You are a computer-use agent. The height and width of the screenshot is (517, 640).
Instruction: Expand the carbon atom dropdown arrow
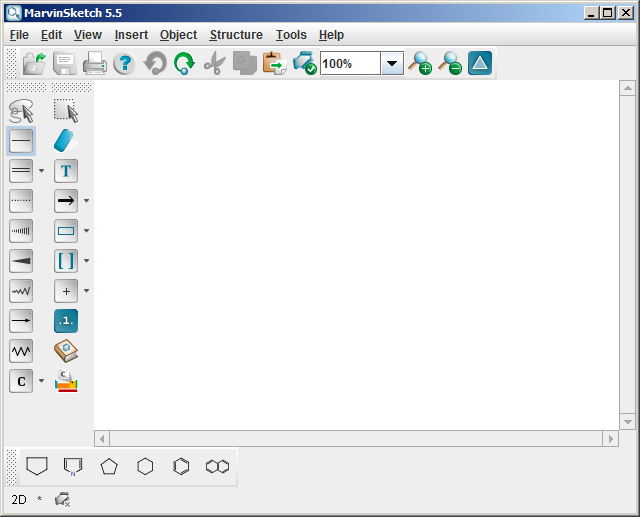[x=41, y=381]
